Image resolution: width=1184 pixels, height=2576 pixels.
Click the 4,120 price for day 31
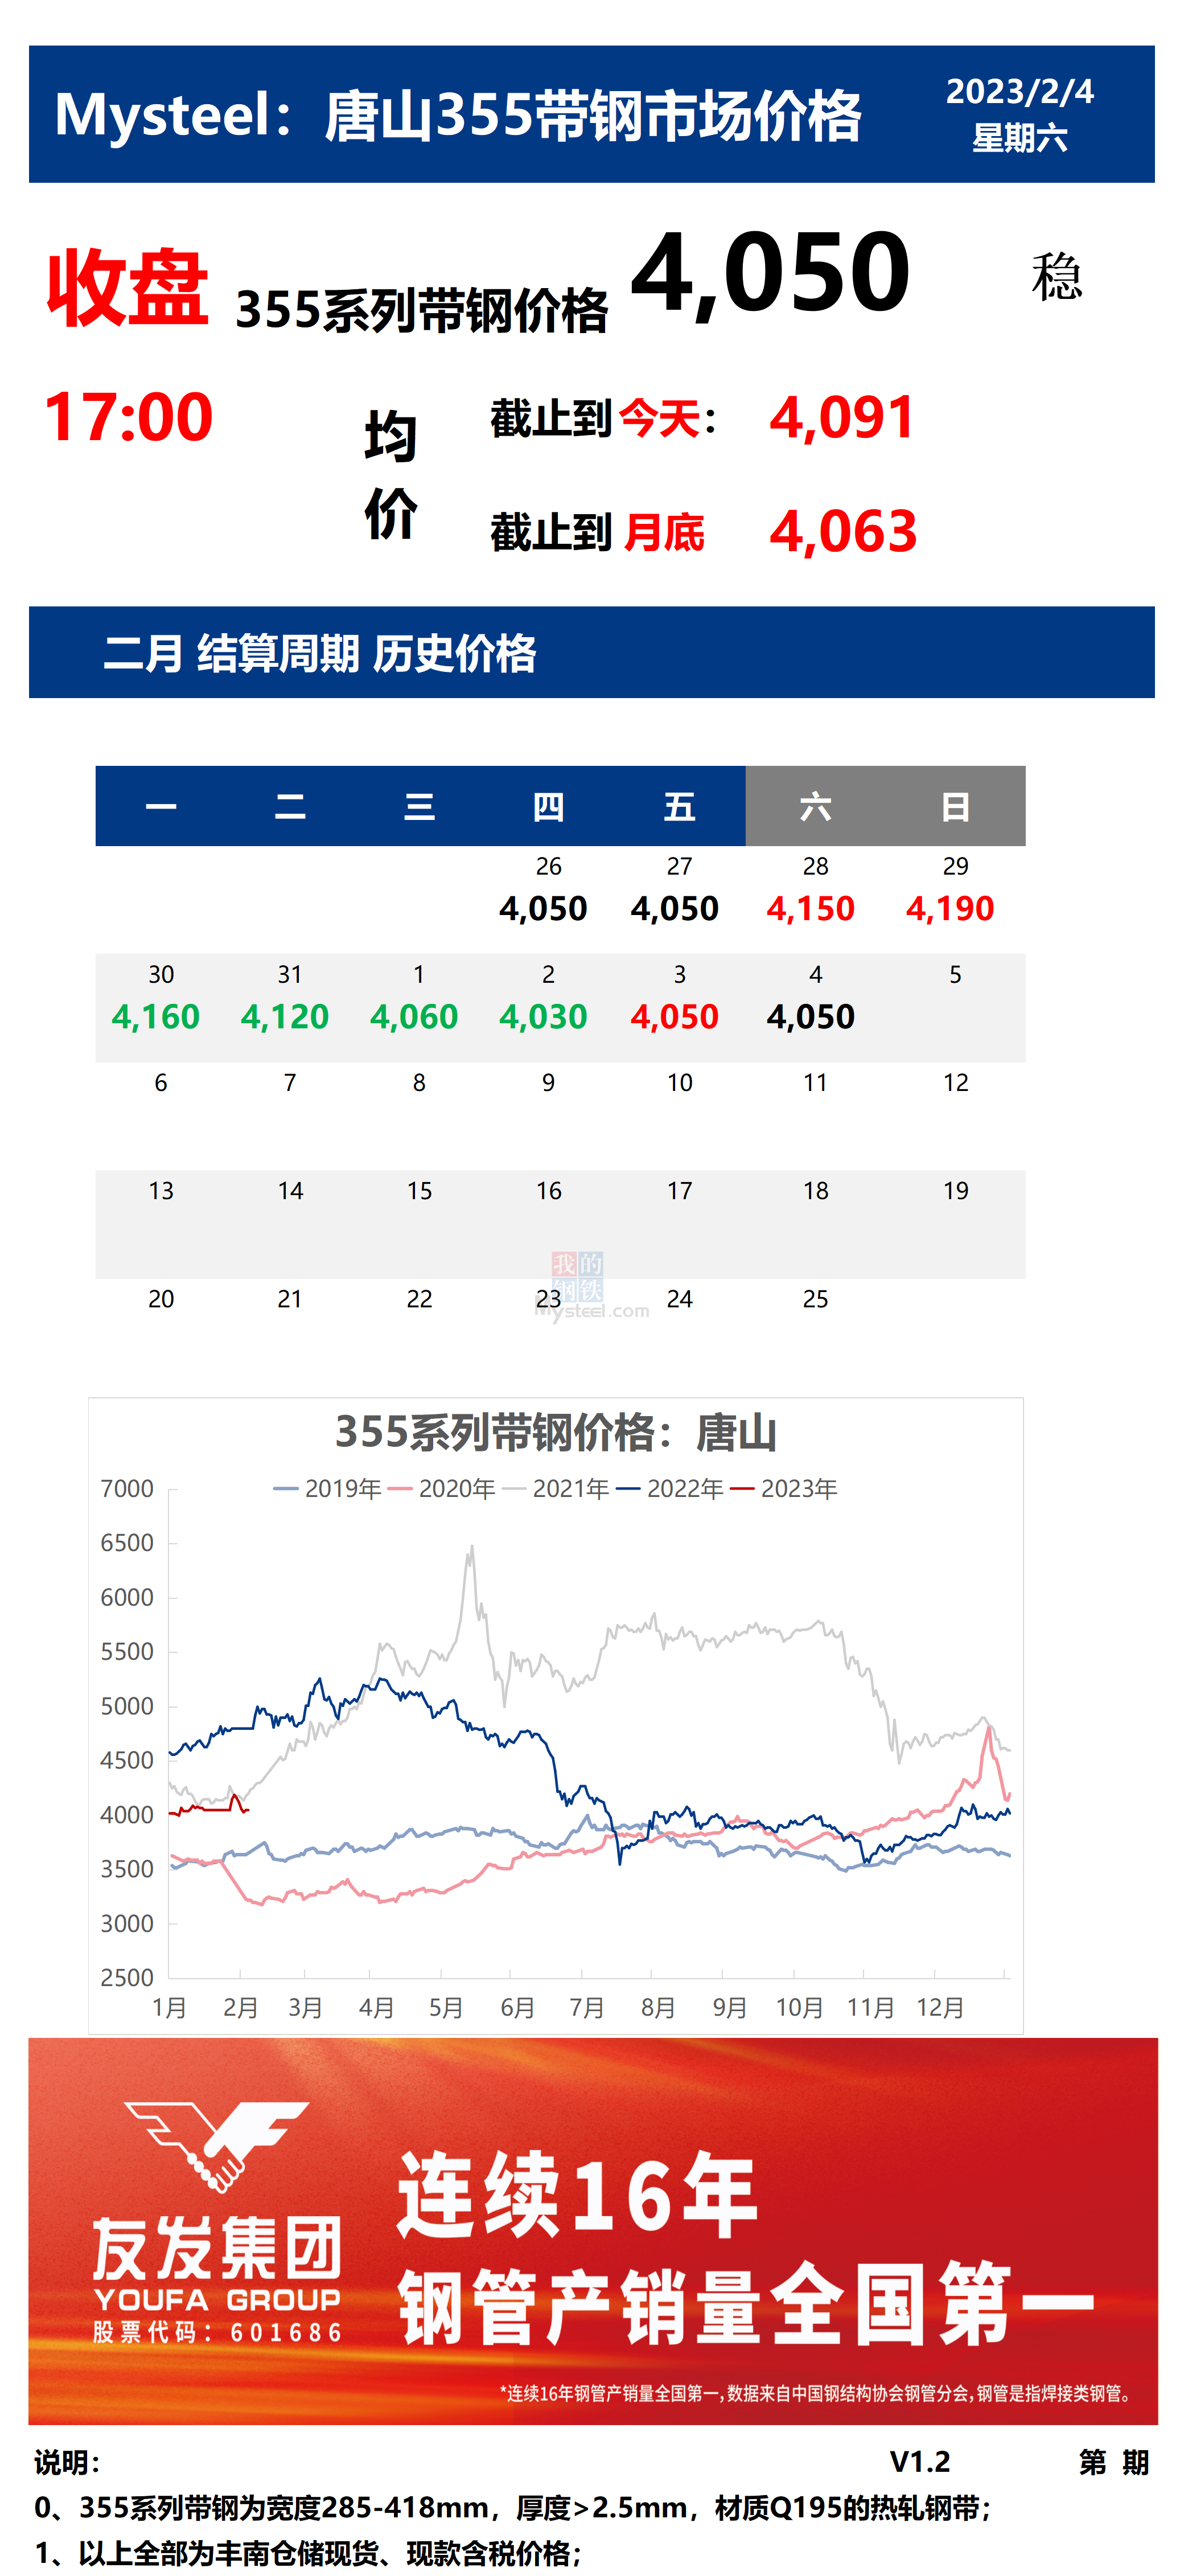pyautogui.click(x=285, y=1017)
